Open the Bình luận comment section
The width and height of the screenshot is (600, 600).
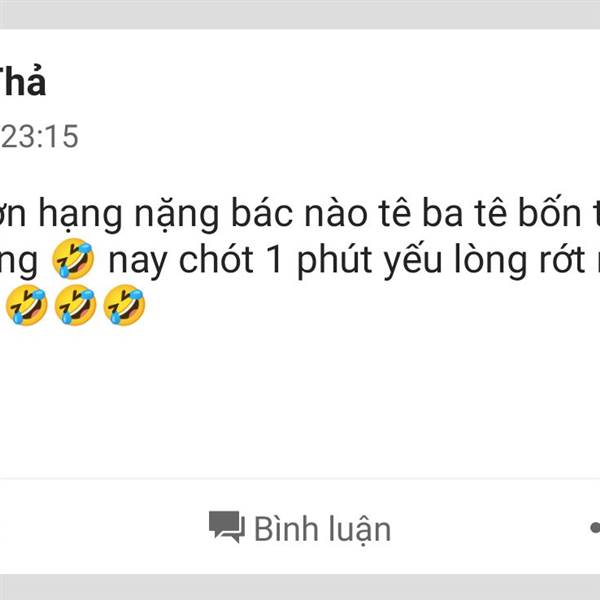click(300, 528)
